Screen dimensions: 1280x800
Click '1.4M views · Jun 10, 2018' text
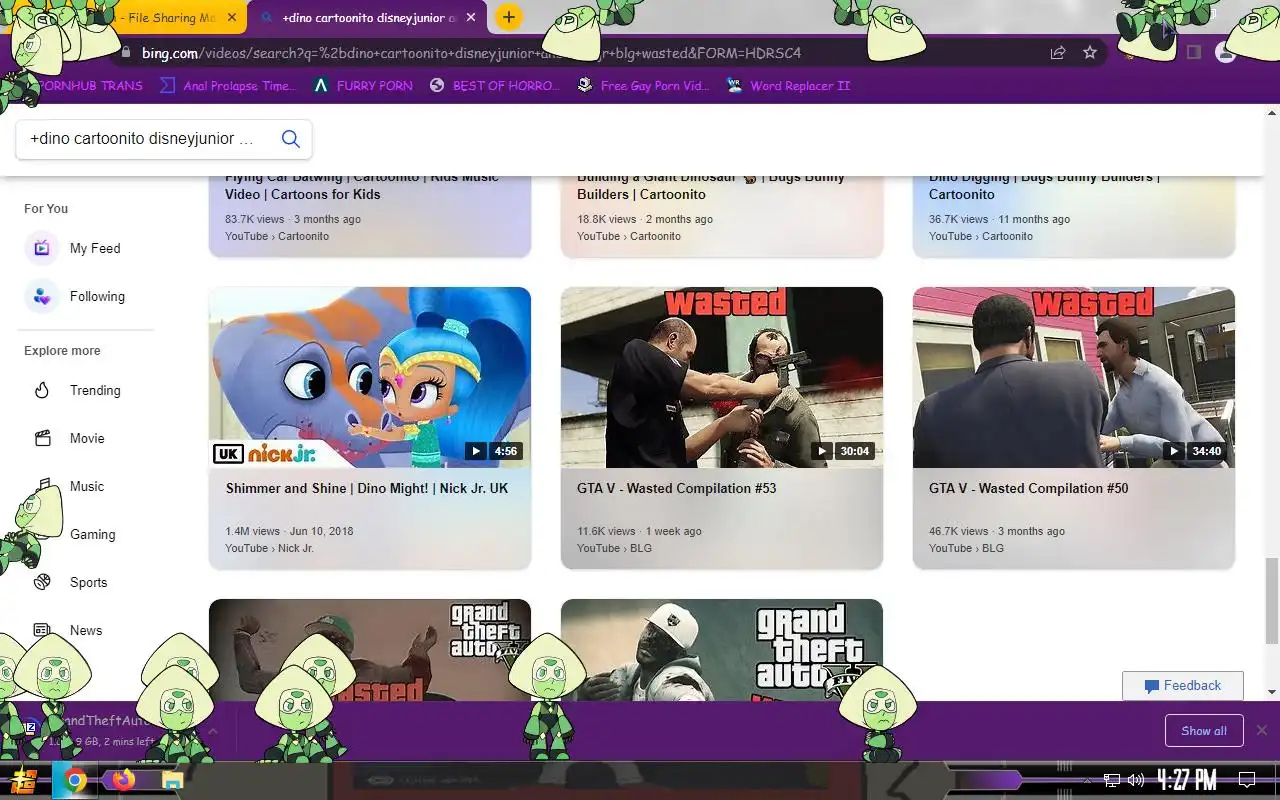pyautogui.click(x=289, y=531)
